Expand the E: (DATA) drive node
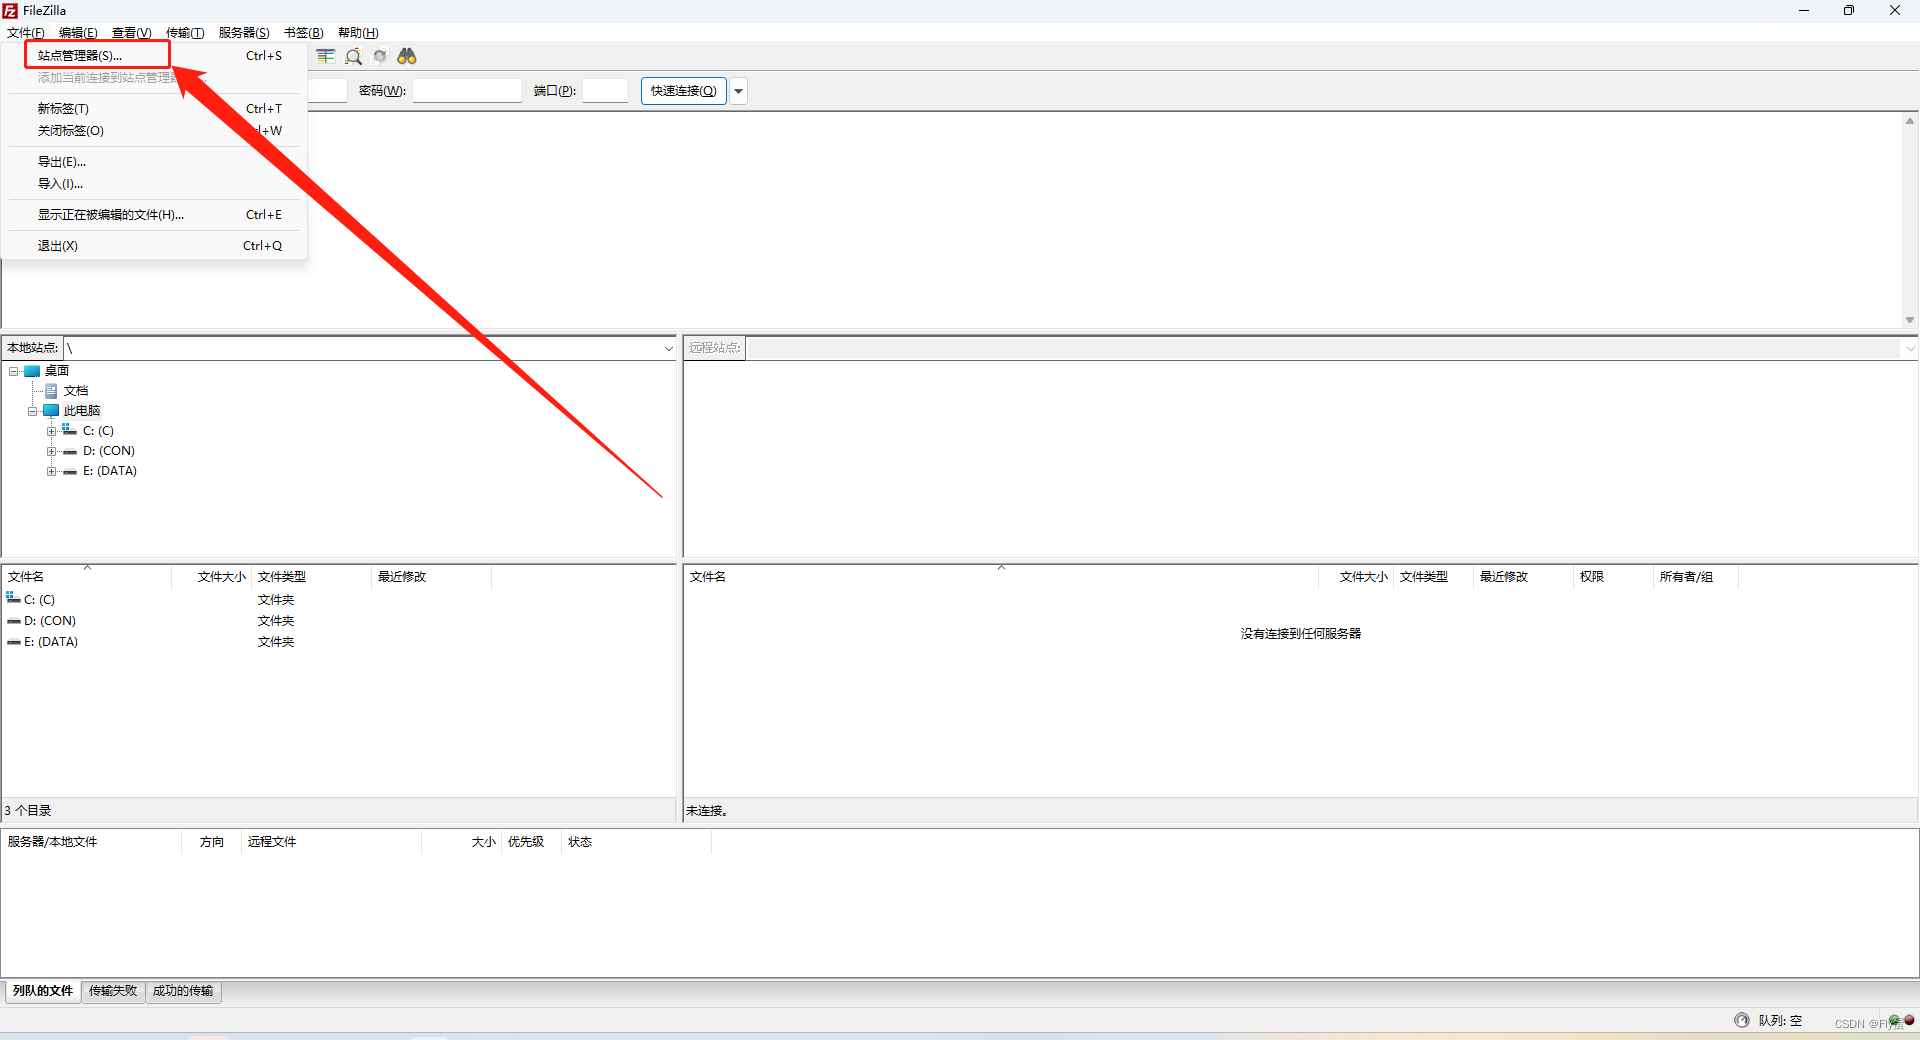The image size is (1920, 1040). coord(52,471)
